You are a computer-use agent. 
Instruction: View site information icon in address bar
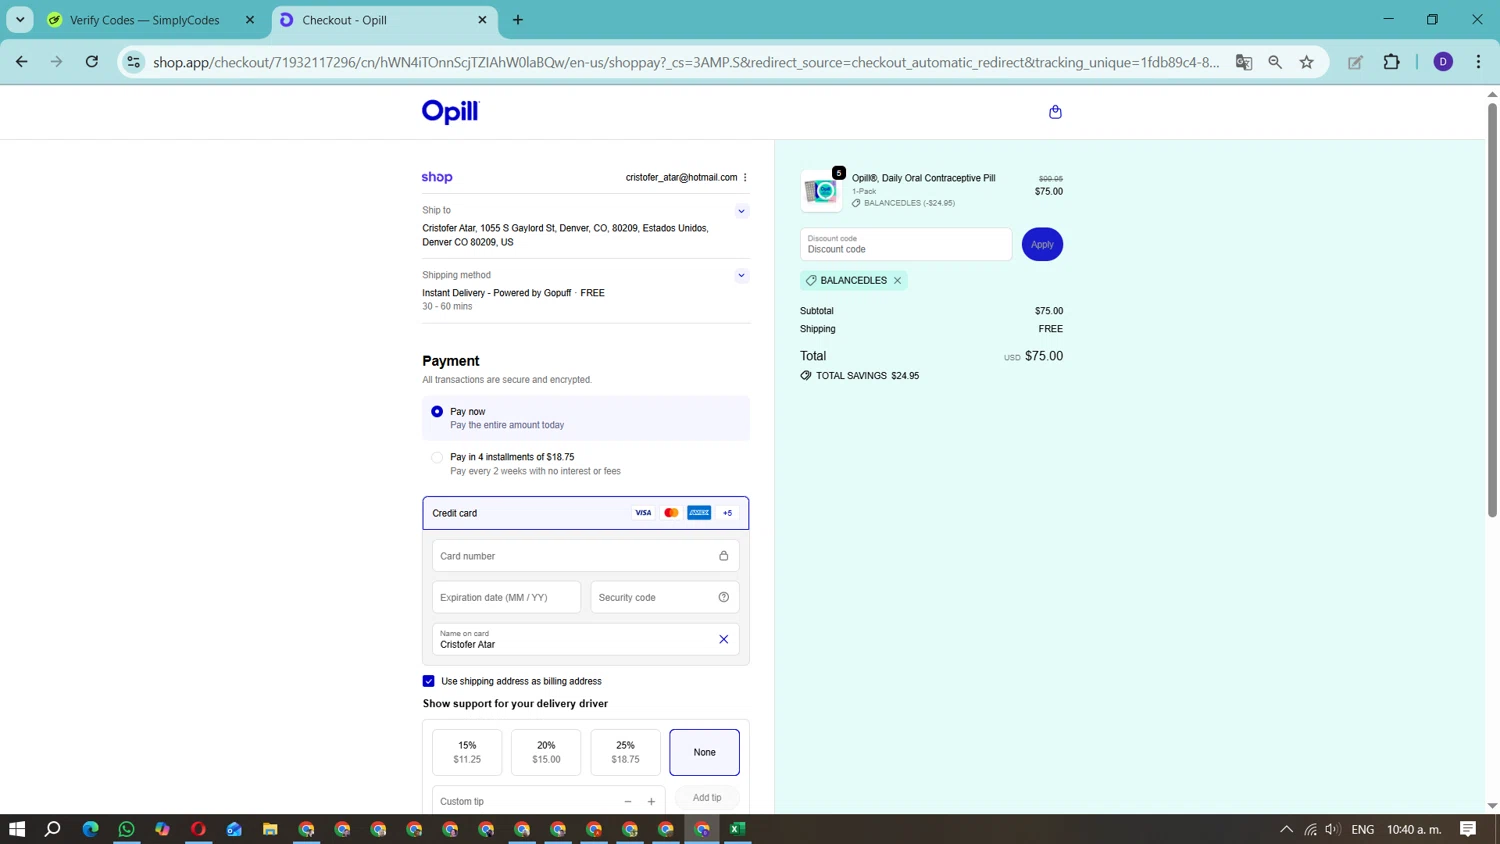click(133, 62)
